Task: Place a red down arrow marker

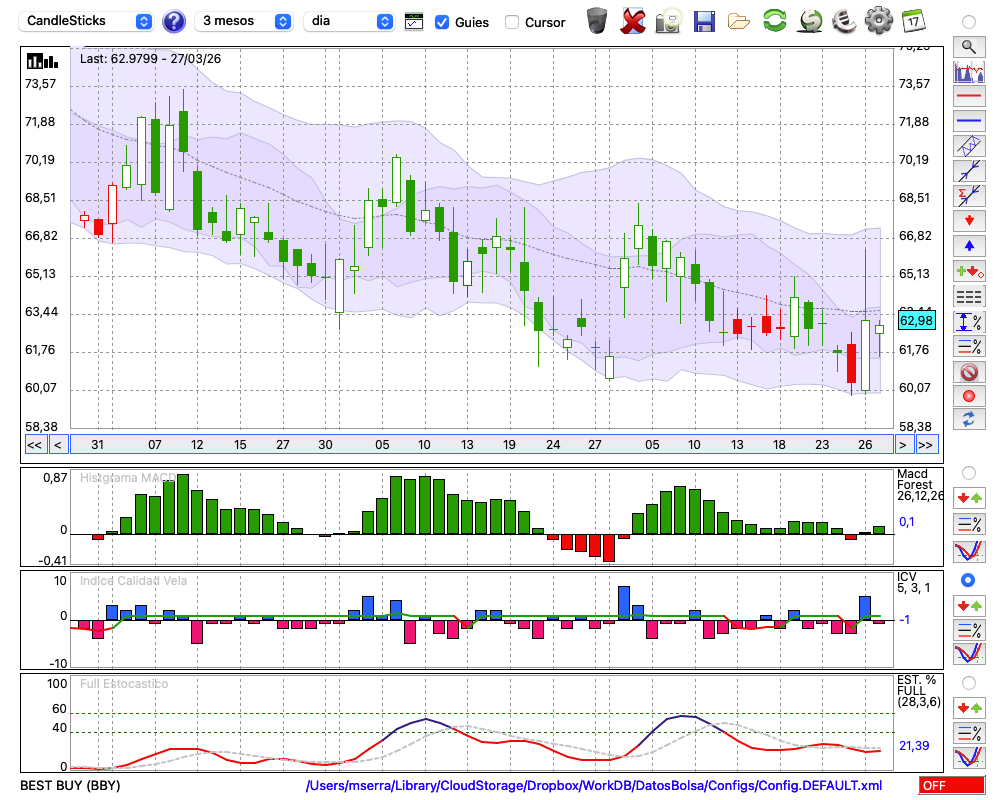Action: click(968, 221)
